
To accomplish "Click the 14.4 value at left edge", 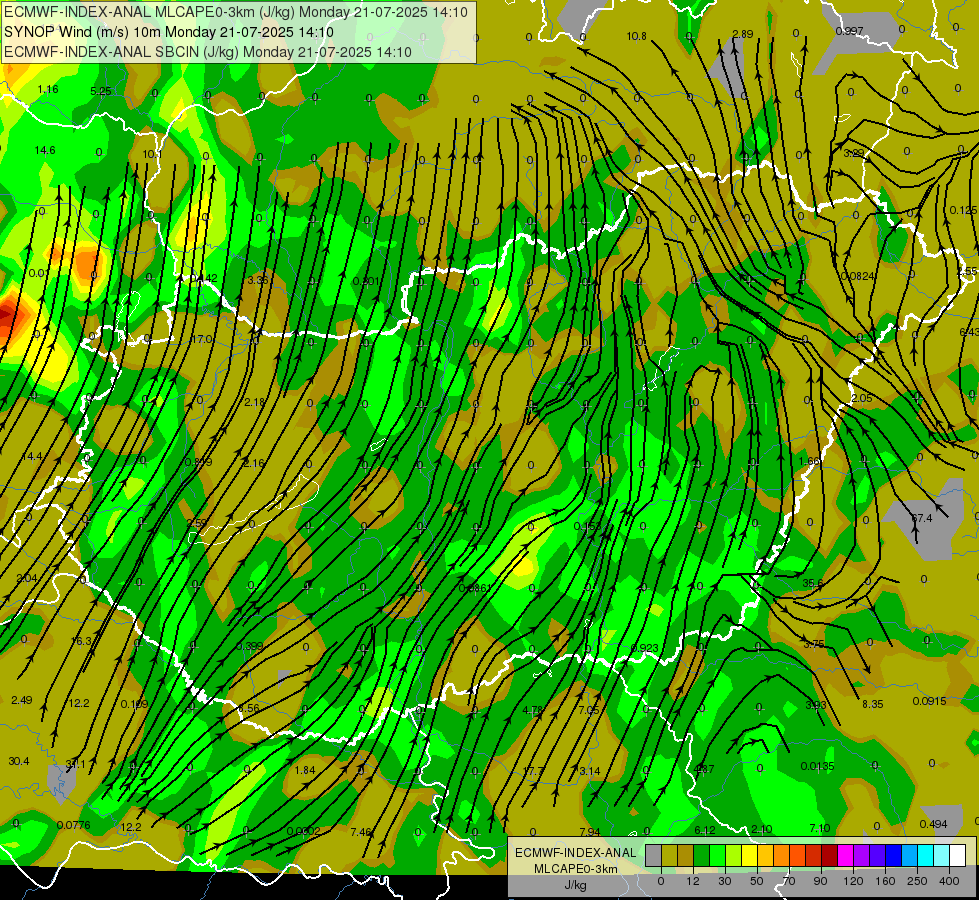I will [x=32, y=457].
